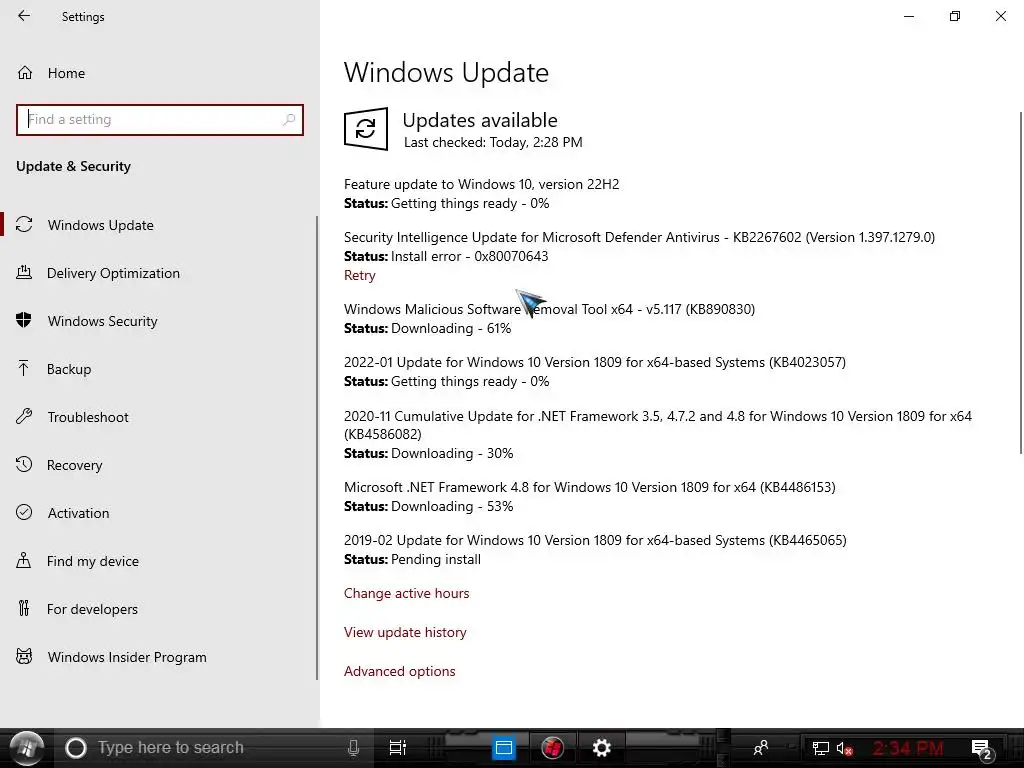Image resolution: width=1024 pixels, height=768 pixels.
Task: Click the sidebar vertical scrollbar
Action: (x=317, y=448)
